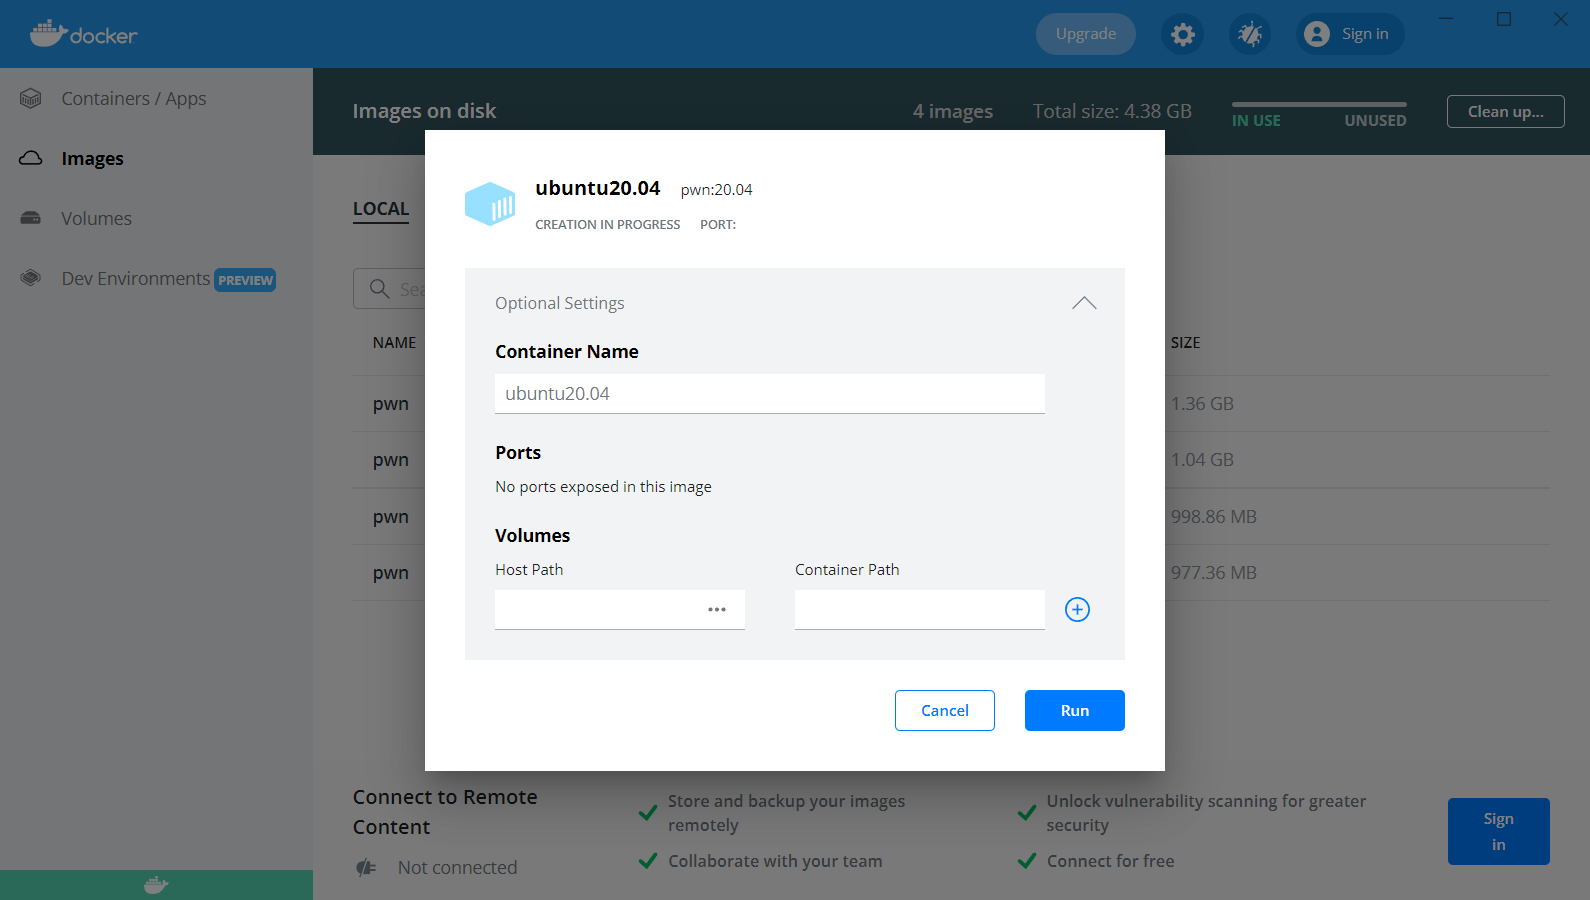Focus the Container Path input field

(920, 609)
